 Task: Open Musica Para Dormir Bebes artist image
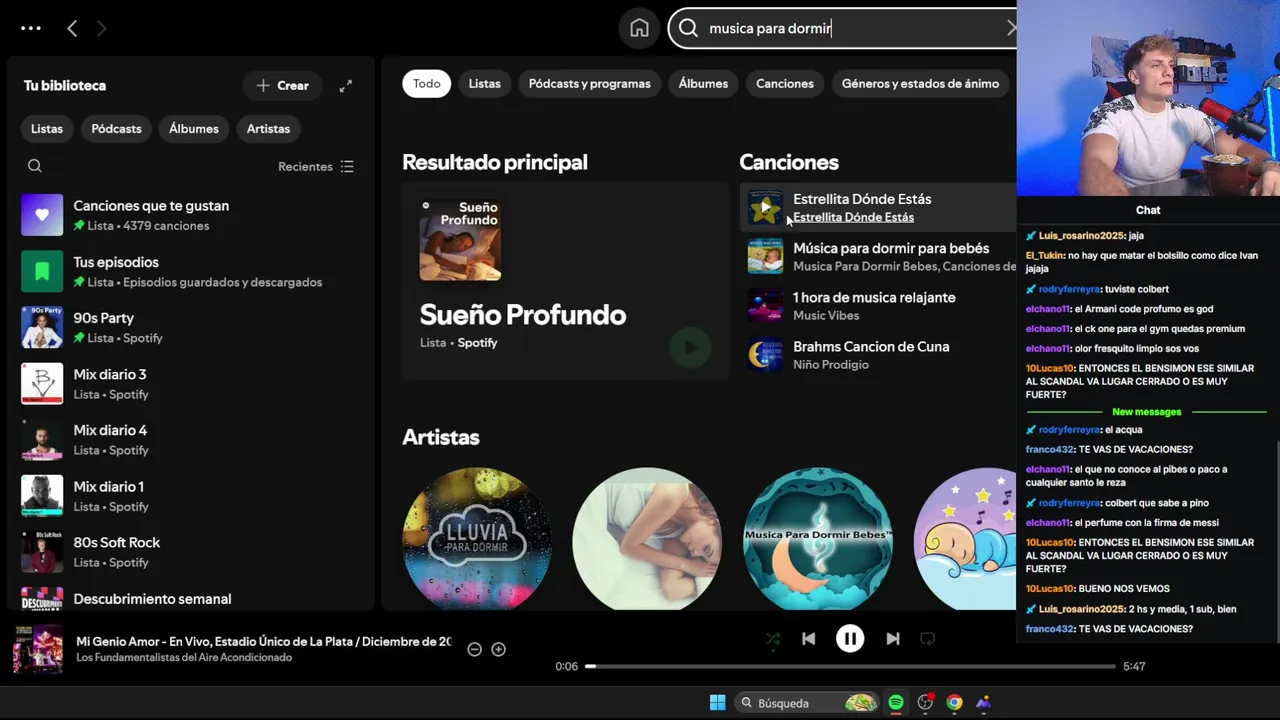point(817,540)
